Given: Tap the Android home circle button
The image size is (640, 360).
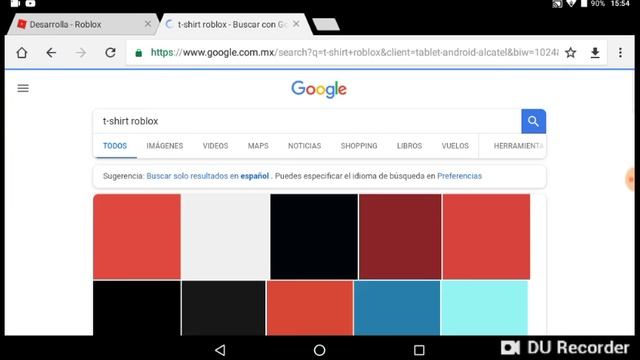Looking at the screenshot, I should pyautogui.click(x=320, y=350).
